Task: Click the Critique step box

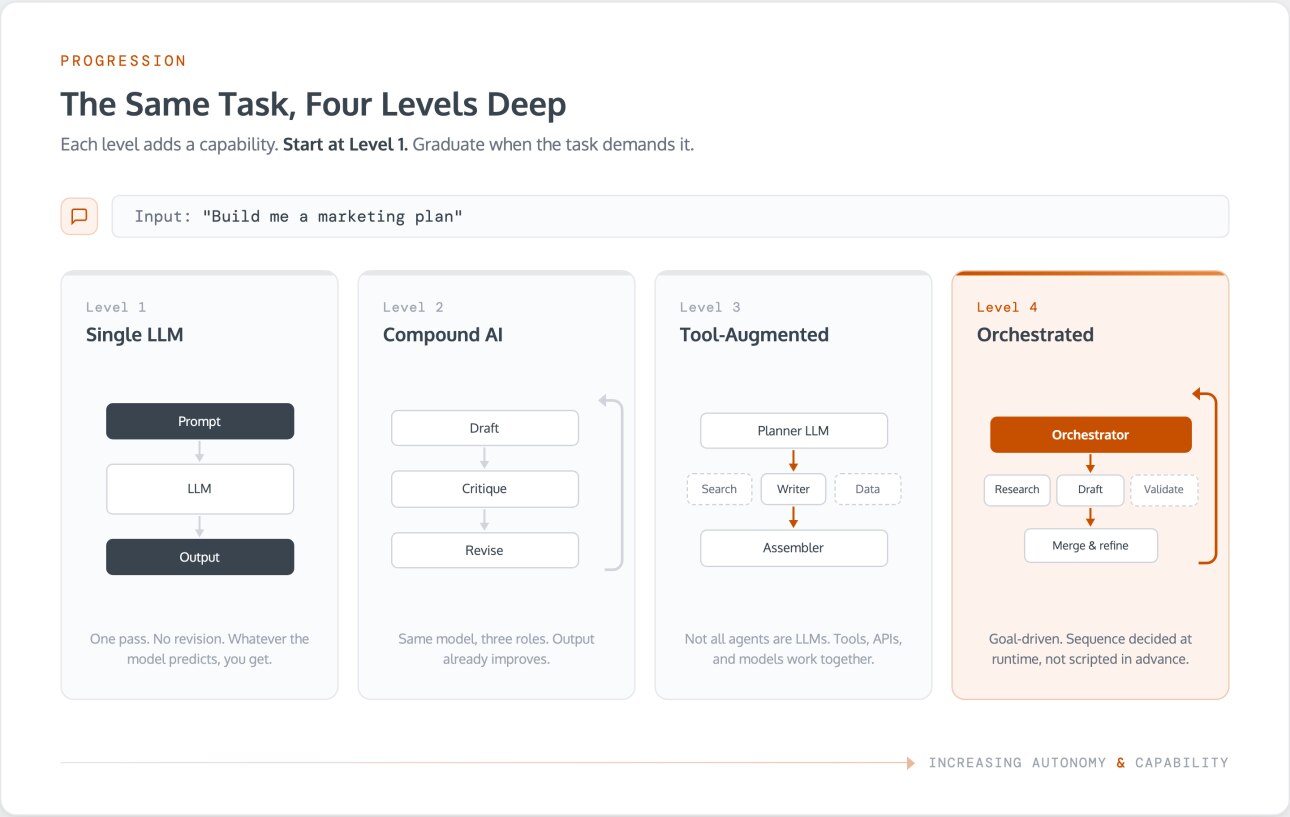Action: coord(485,489)
